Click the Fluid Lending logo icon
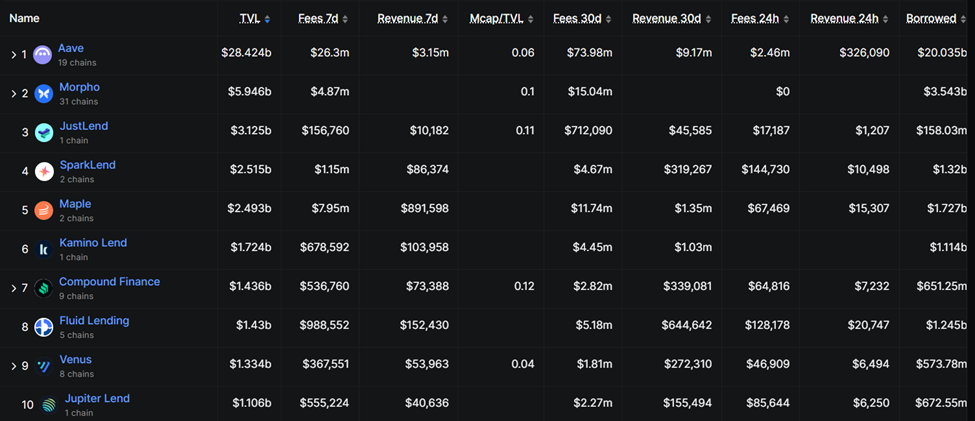975x421 pixels. coord(44,328)
